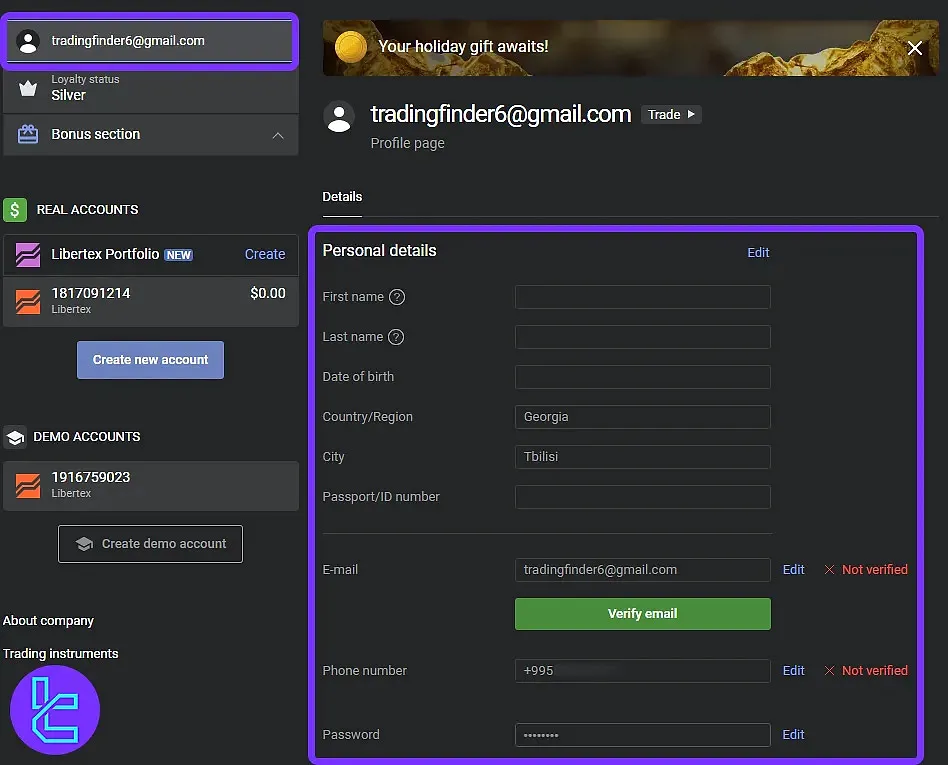Click the user avatar icon in the sidebar
Screen dimensions: 948x765
click(28, 40)
